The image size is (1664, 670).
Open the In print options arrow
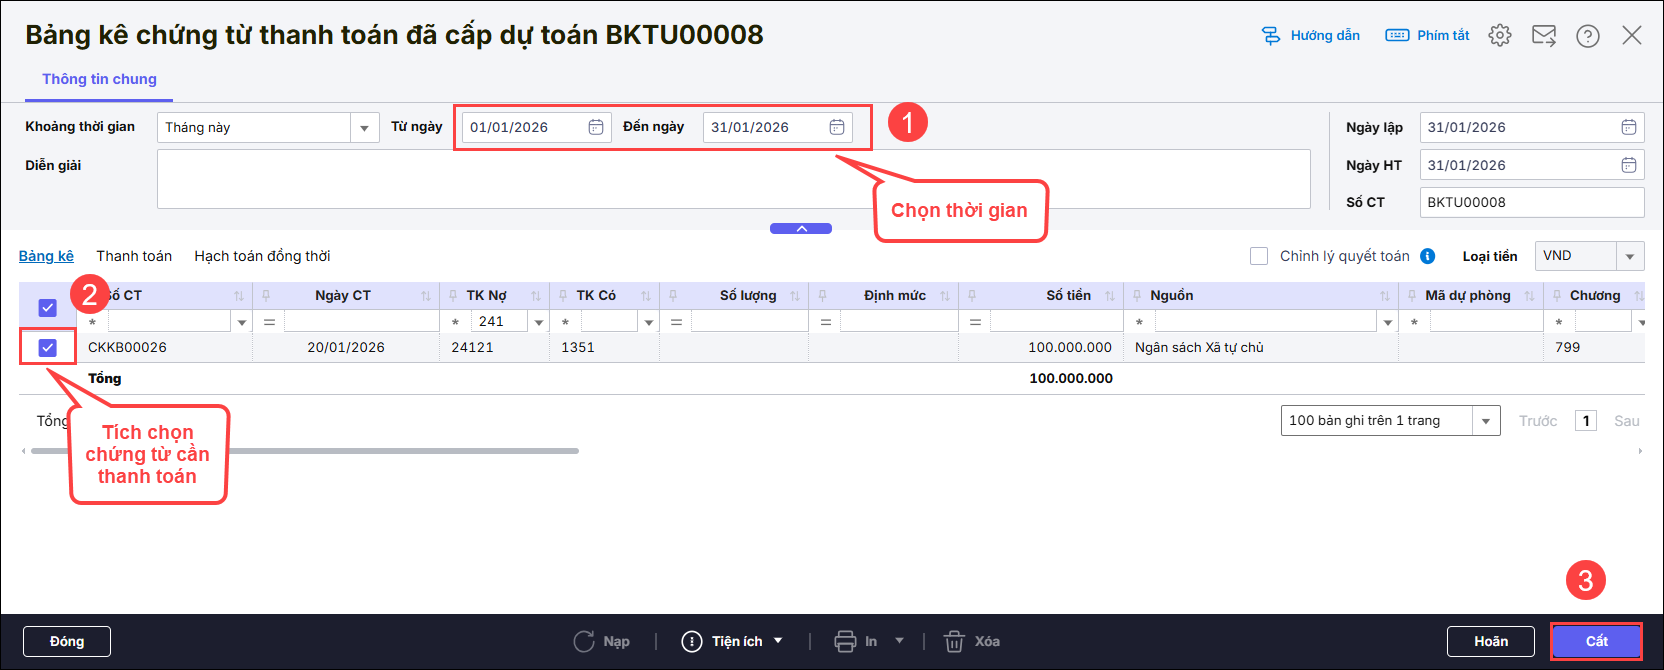(x=899, y=641)
